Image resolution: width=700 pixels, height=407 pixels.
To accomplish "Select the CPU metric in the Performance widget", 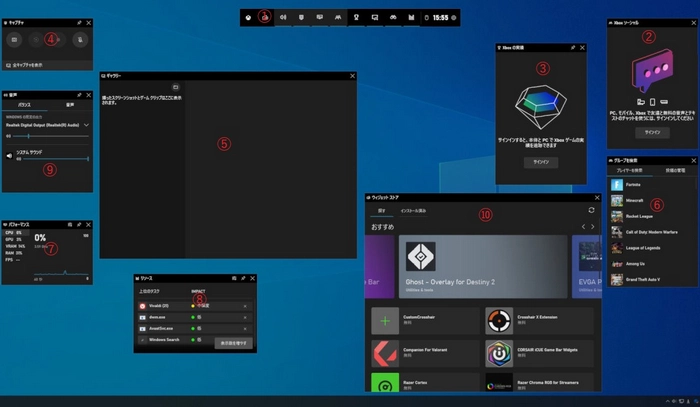I will tap(15, 233).
